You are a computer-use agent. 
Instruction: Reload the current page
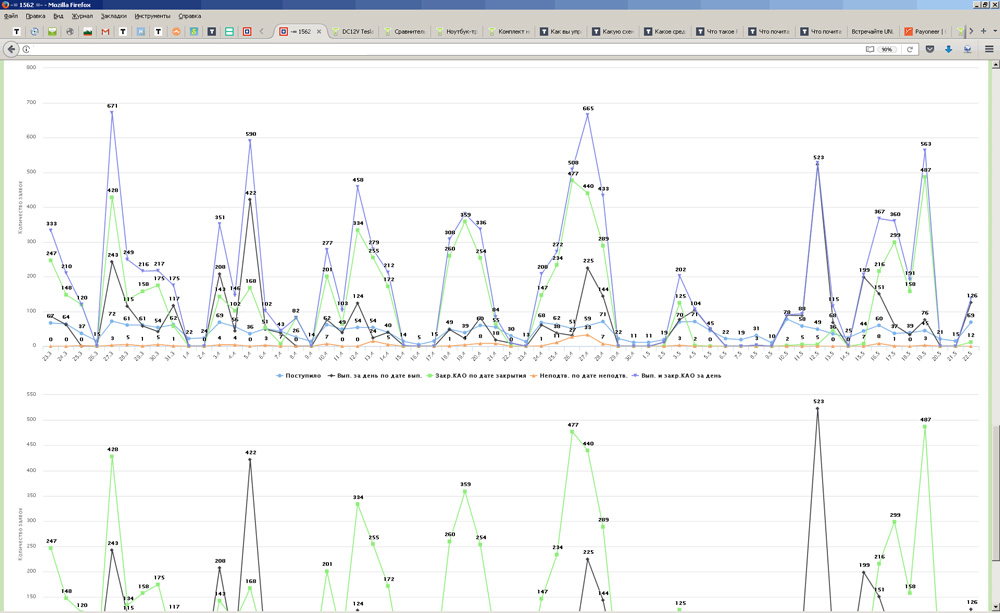click(909, 49)
